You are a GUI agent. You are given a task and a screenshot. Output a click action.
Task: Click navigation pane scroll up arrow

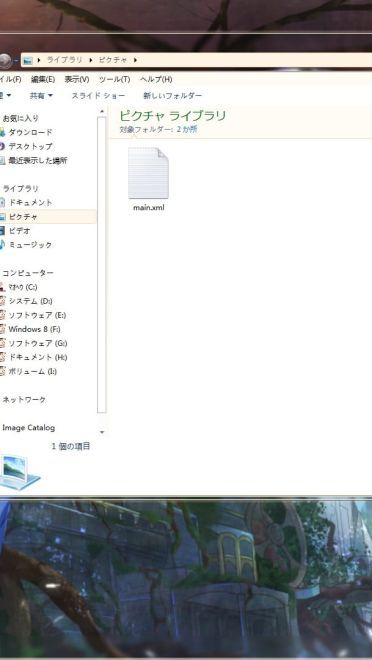pyautogui.click(x=101, y=112)
